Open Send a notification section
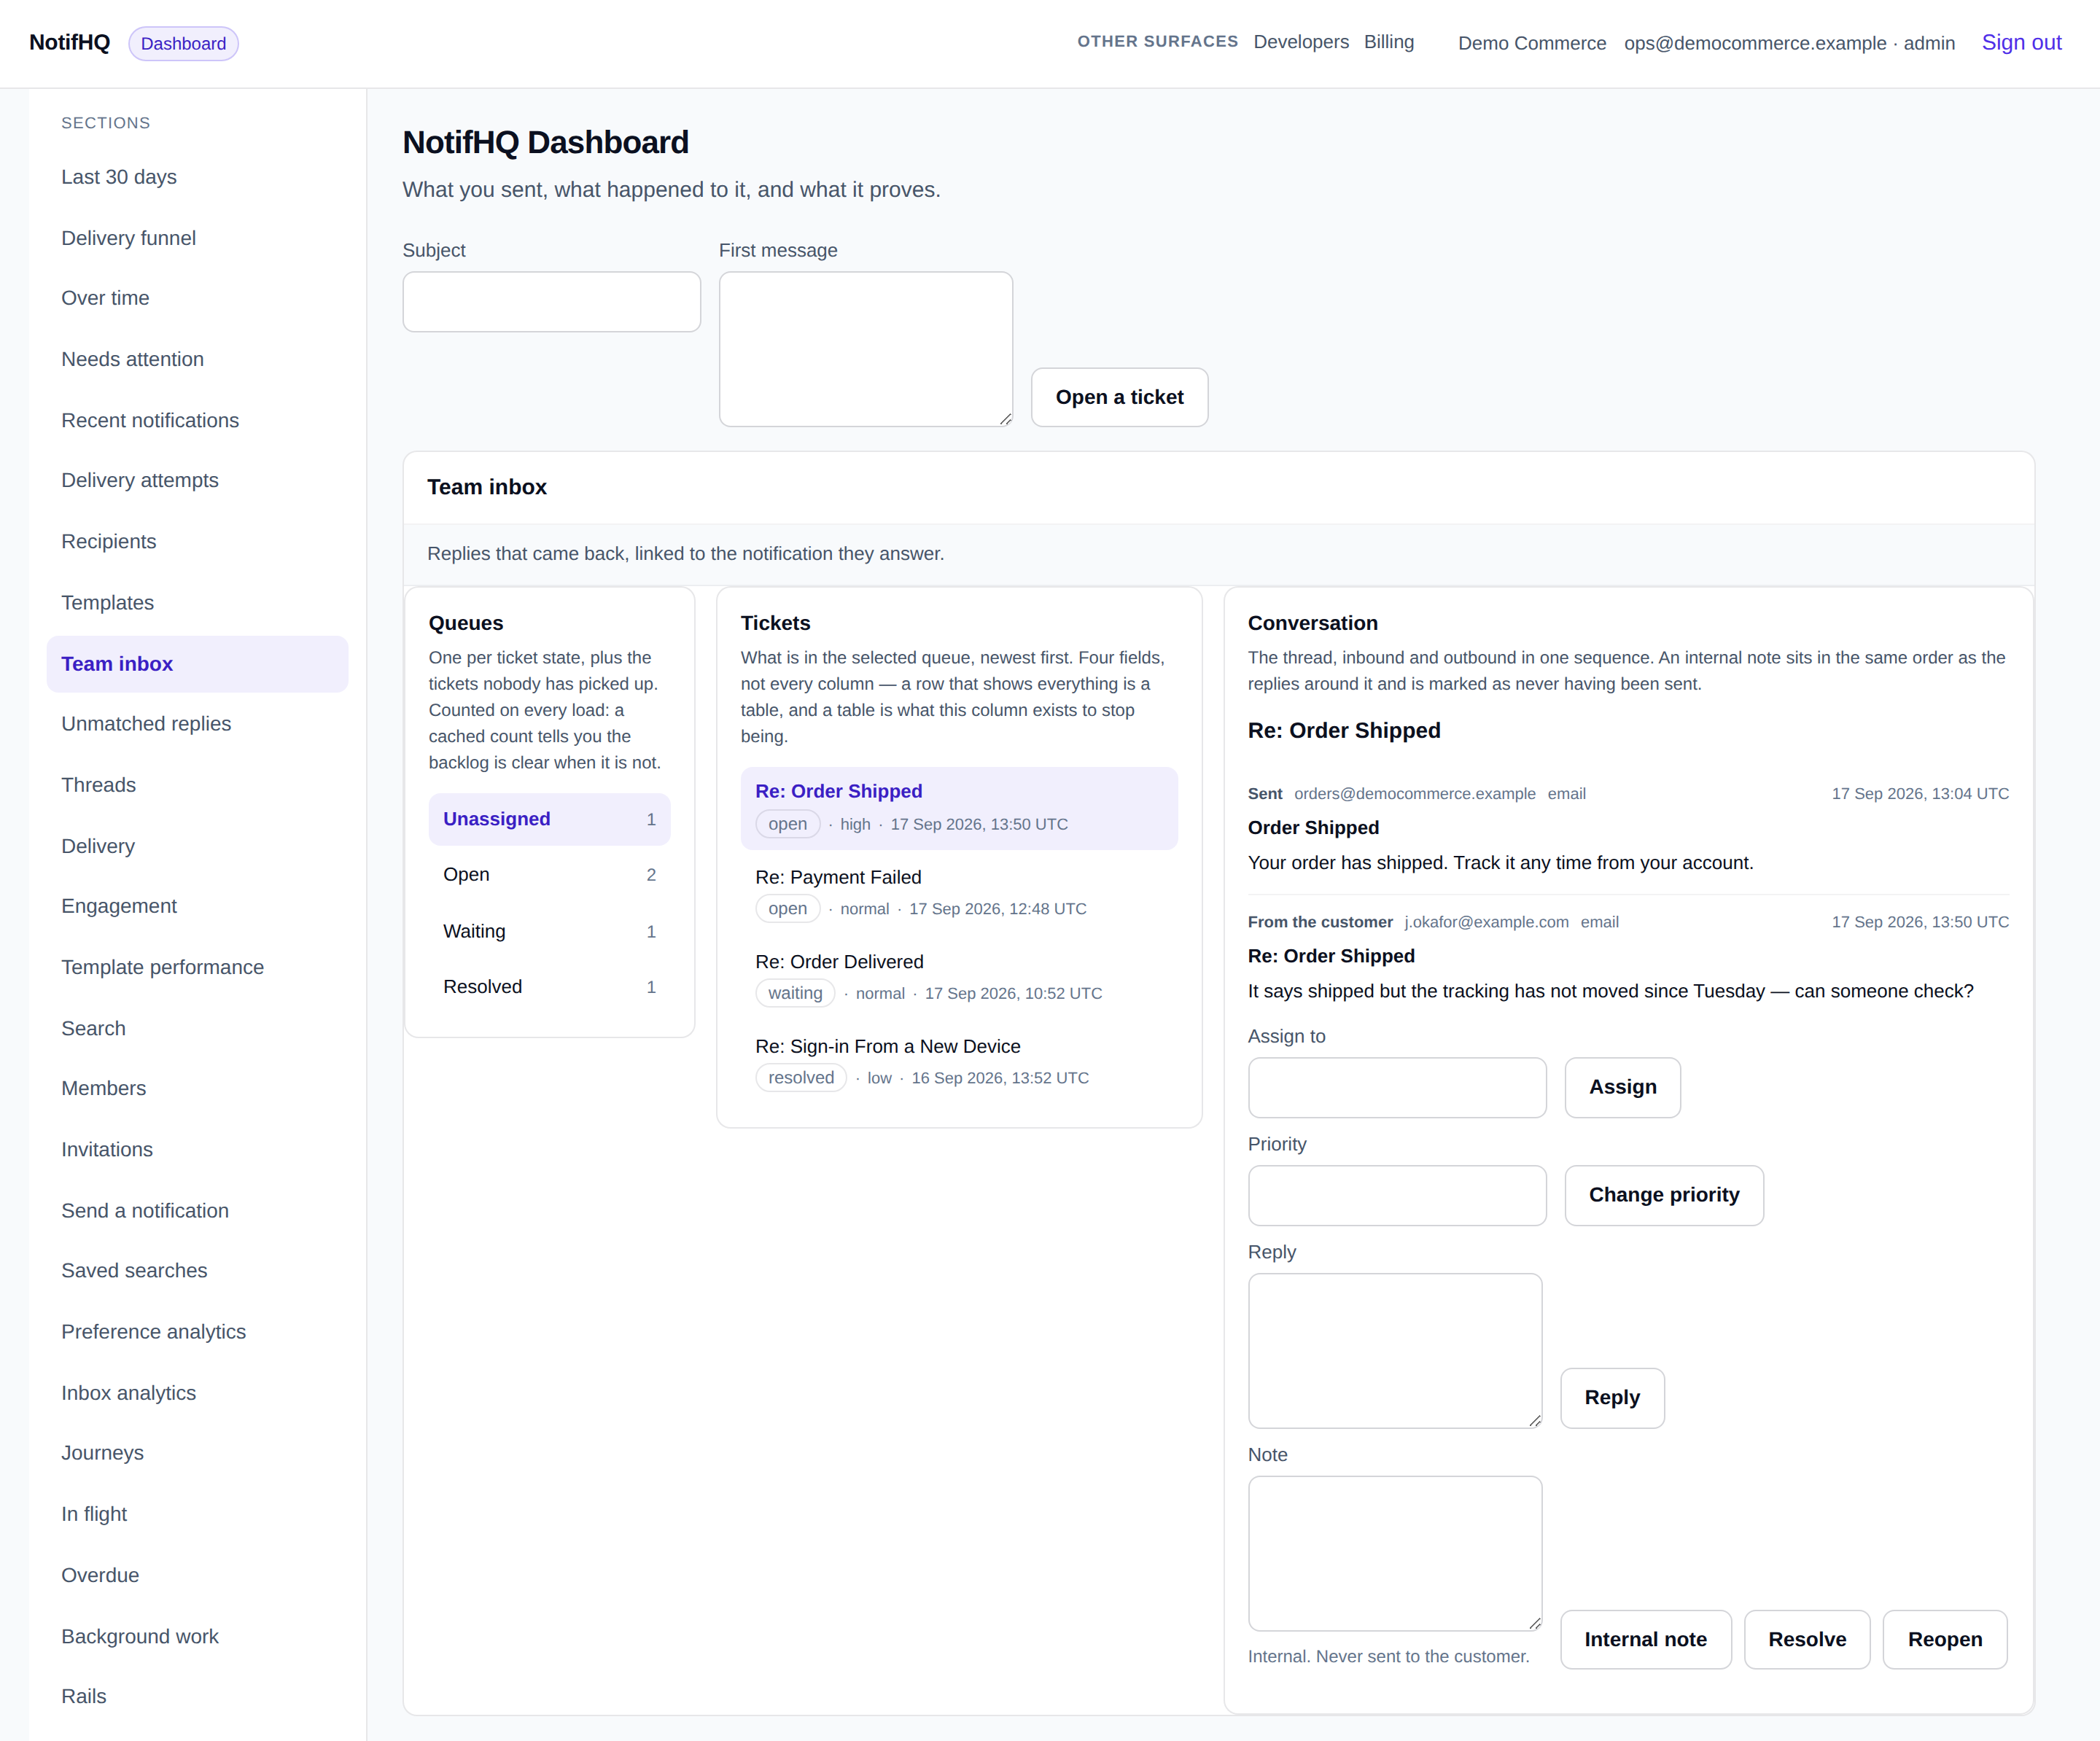Image resolution: width=2100 pixels, height=1741 pixels. click(x=197, y=1210)
